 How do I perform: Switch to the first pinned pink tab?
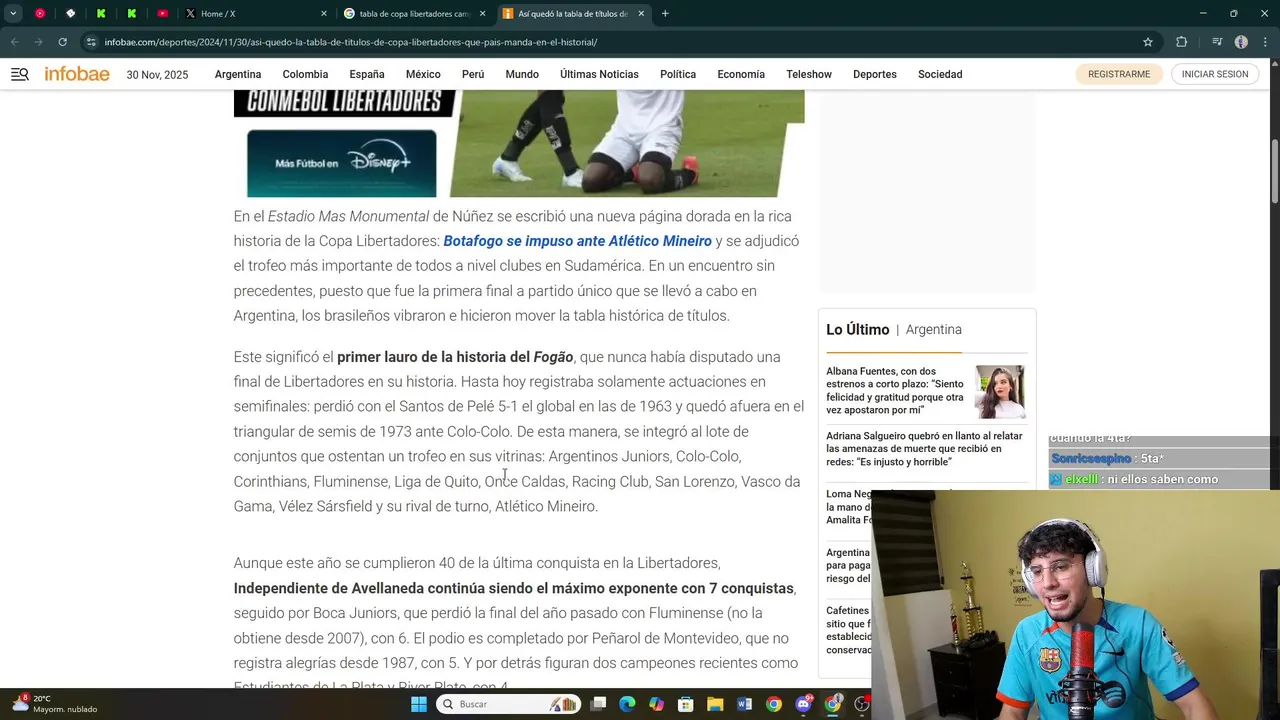point(40,14)
